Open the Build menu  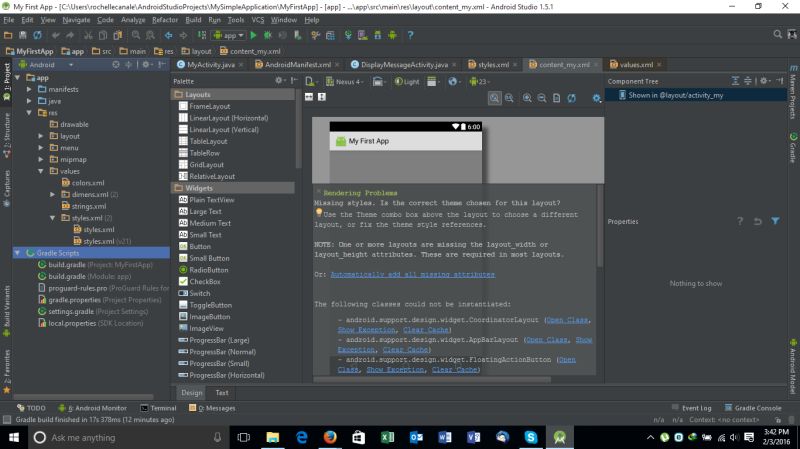[x=193, y=20]
